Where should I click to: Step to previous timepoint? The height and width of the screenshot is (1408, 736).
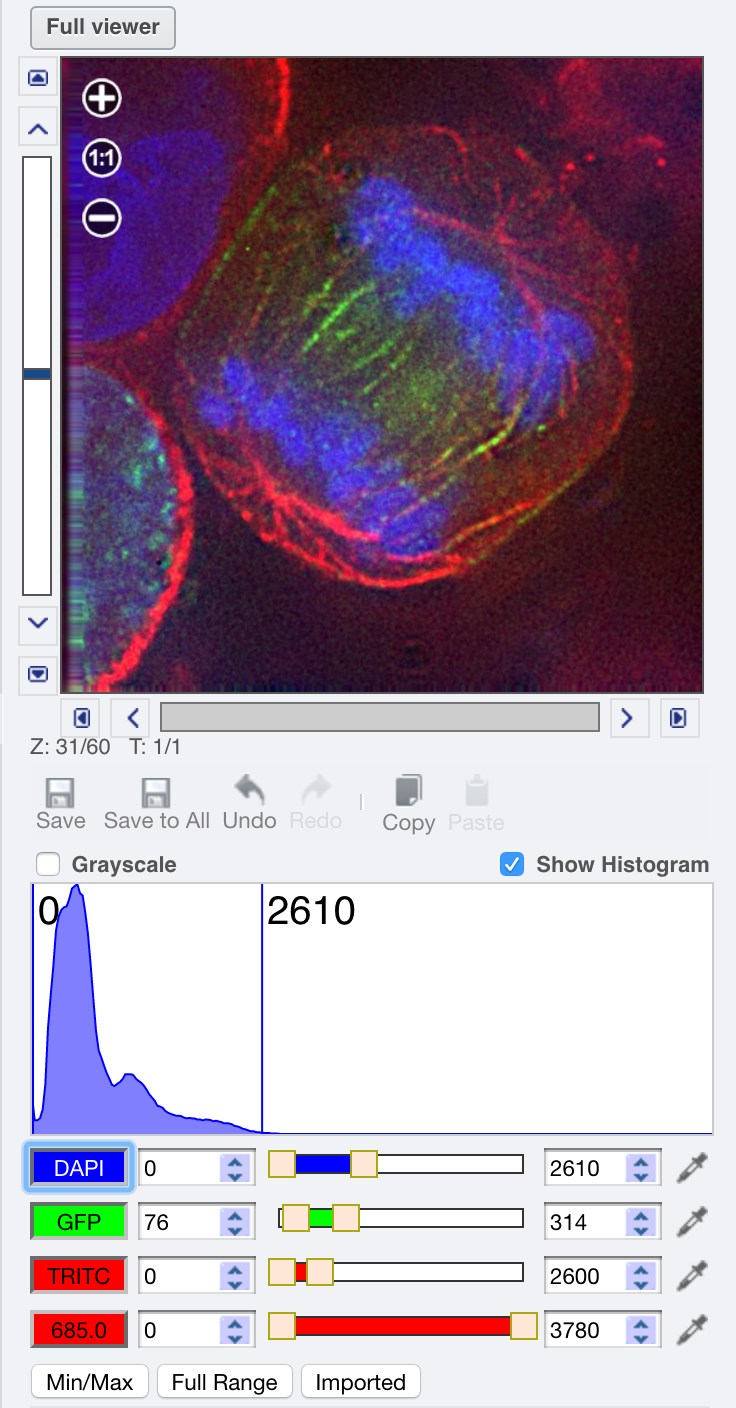coord(130,717)
